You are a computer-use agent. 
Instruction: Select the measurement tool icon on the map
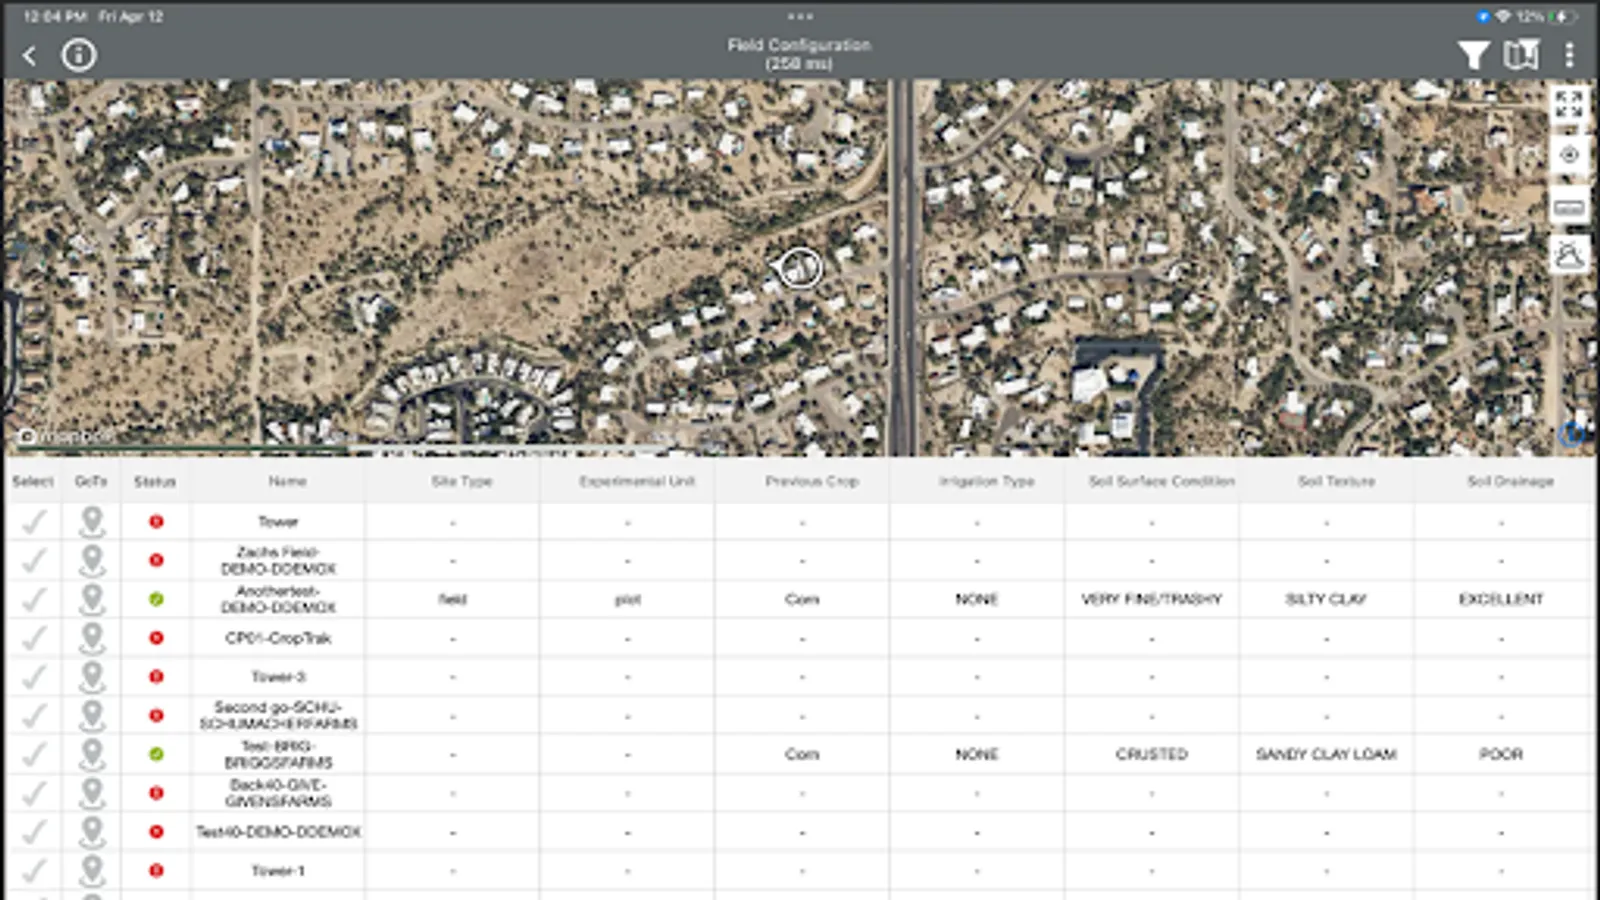pos(1568,207)
